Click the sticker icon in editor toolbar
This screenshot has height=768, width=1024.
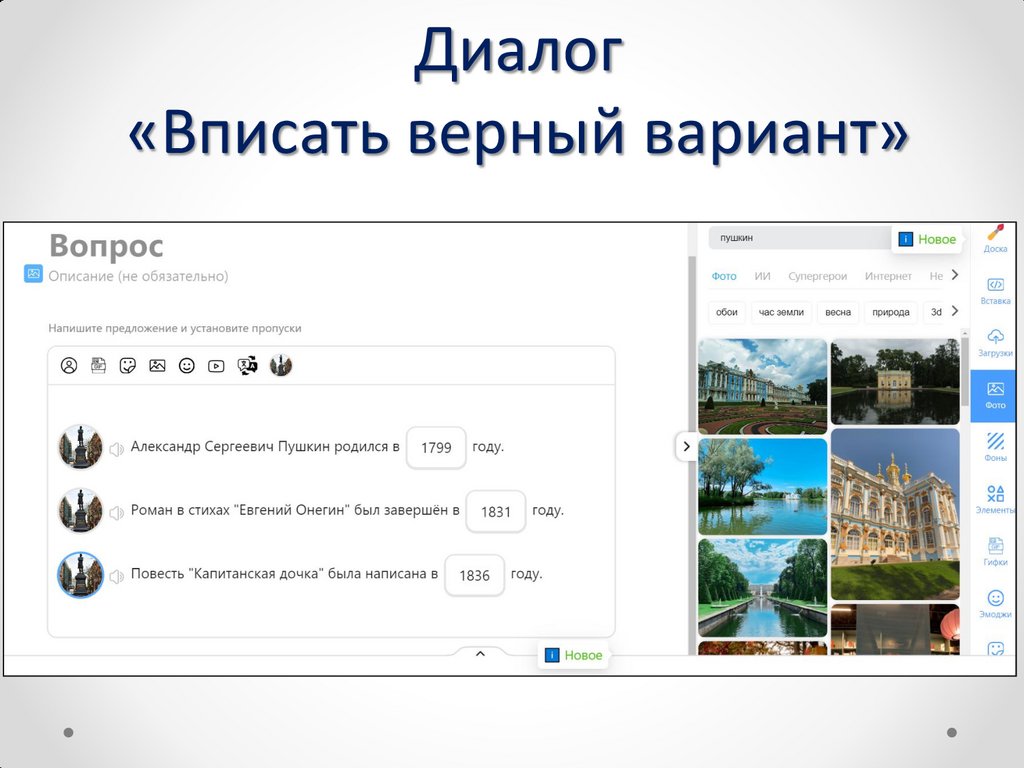point(128,366)
